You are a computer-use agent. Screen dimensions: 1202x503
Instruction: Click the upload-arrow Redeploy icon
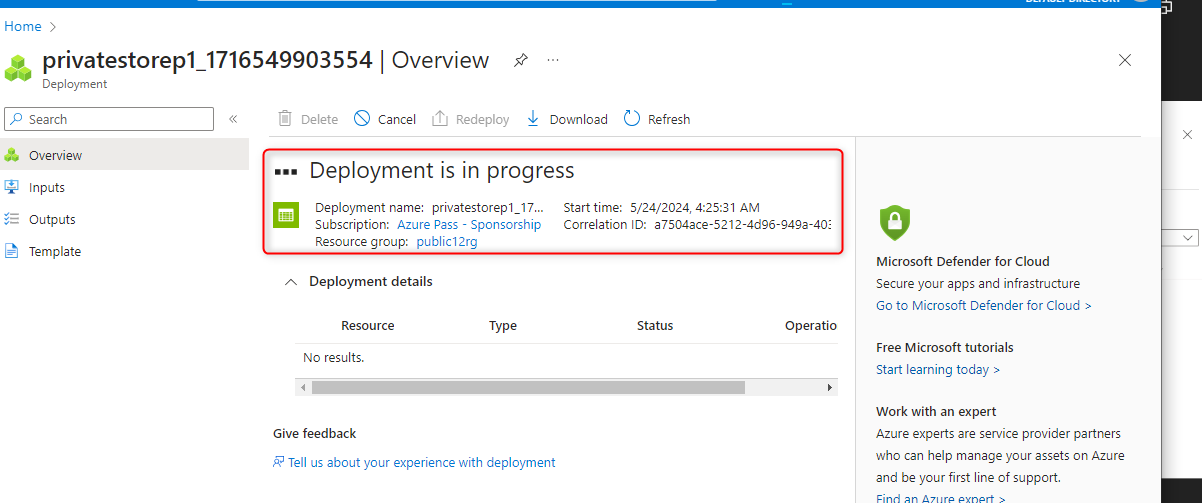(x=440, y=118)
